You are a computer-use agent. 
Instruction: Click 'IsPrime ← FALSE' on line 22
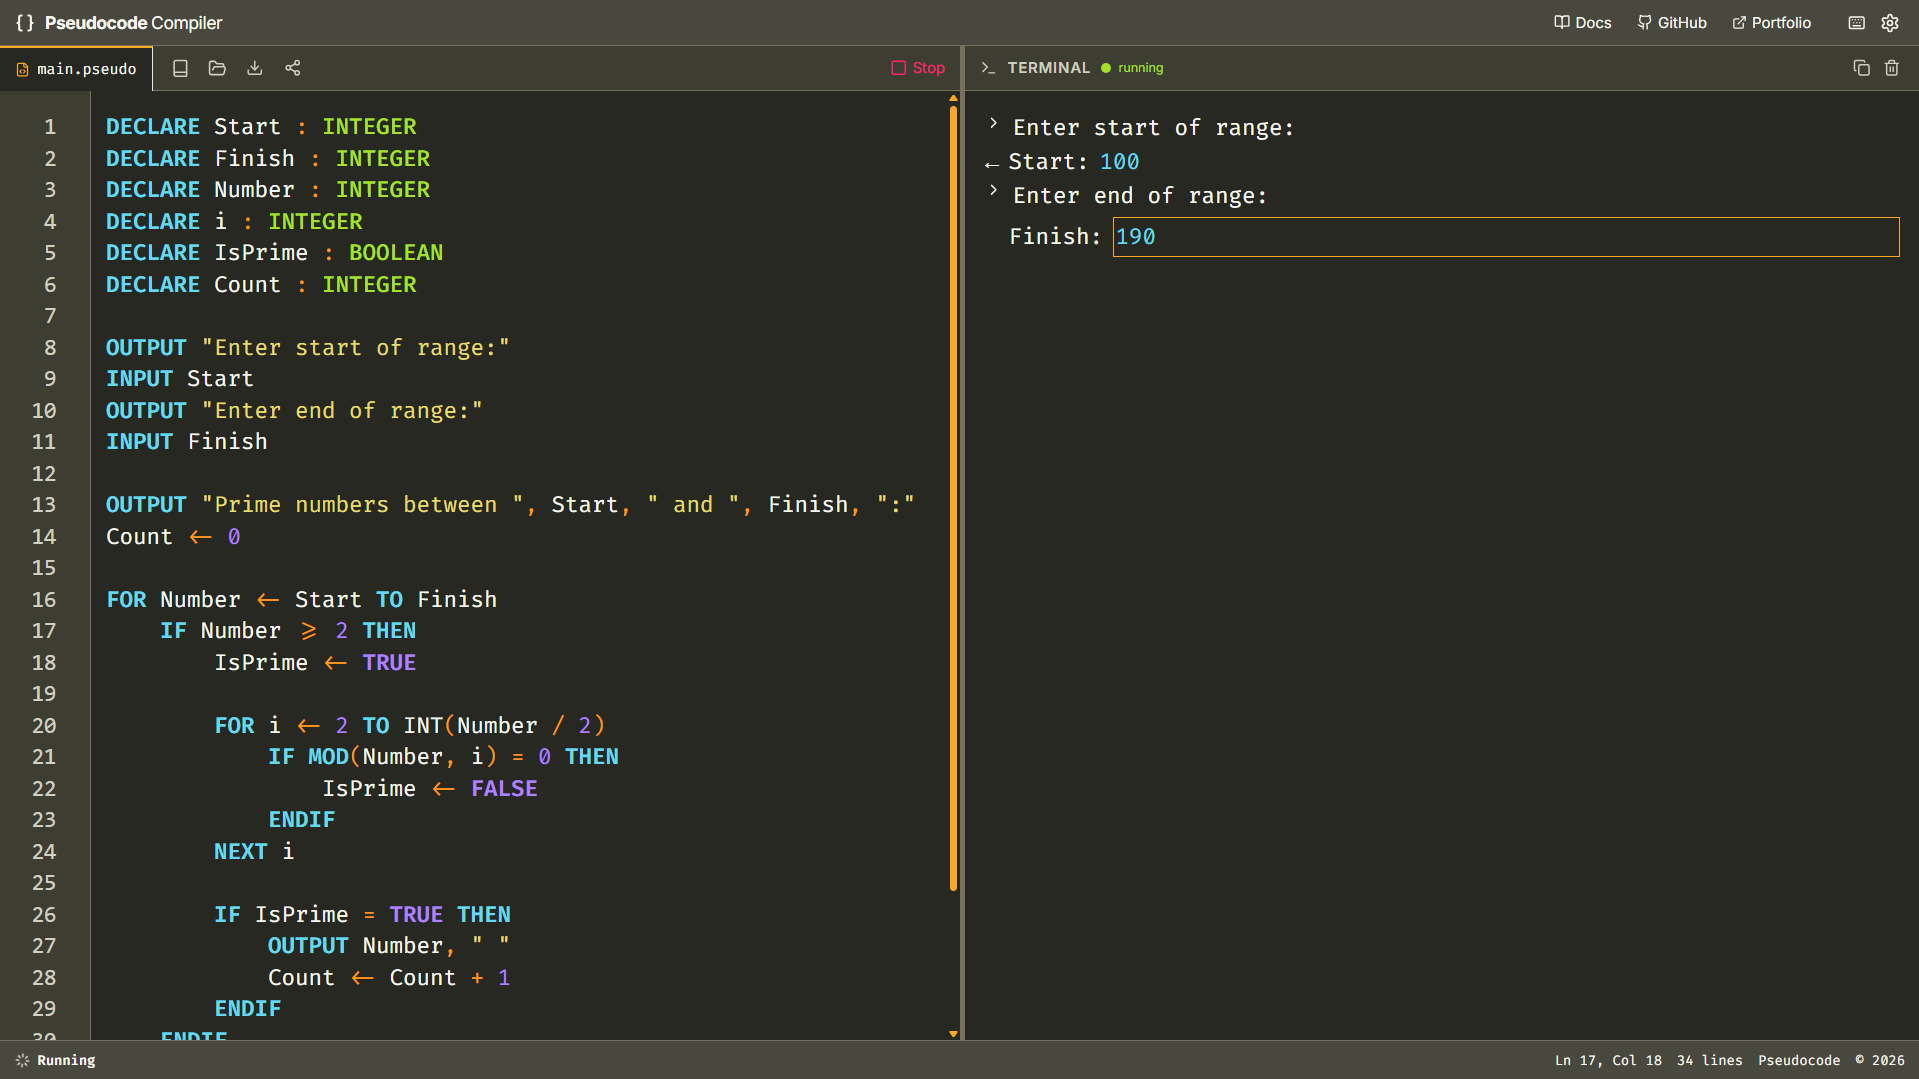tap(430, 789)
